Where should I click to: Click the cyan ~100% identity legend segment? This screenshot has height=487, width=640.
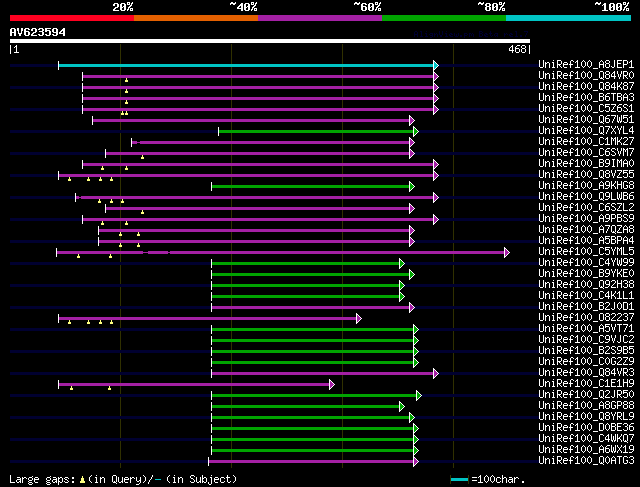[569, 18]
